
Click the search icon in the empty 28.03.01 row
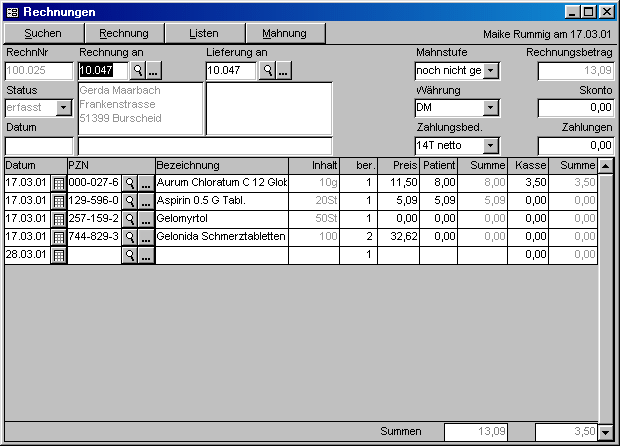coord(129,255)
